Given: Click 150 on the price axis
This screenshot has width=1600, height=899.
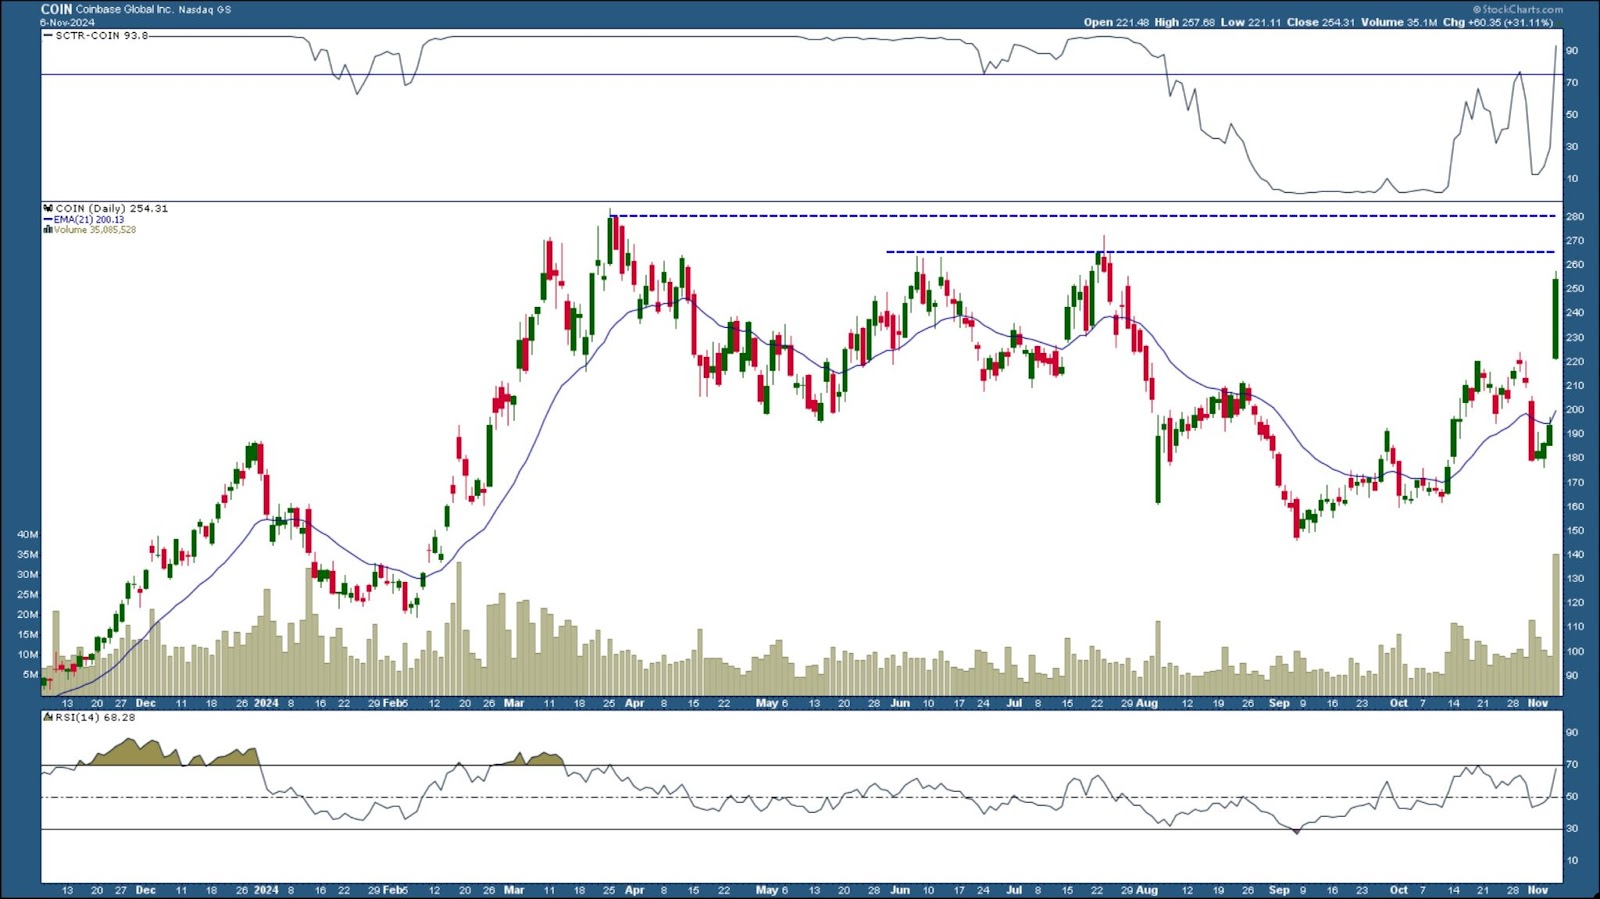Looking at the screenshot, I should pyautogui.click(x=1575, y=531).
